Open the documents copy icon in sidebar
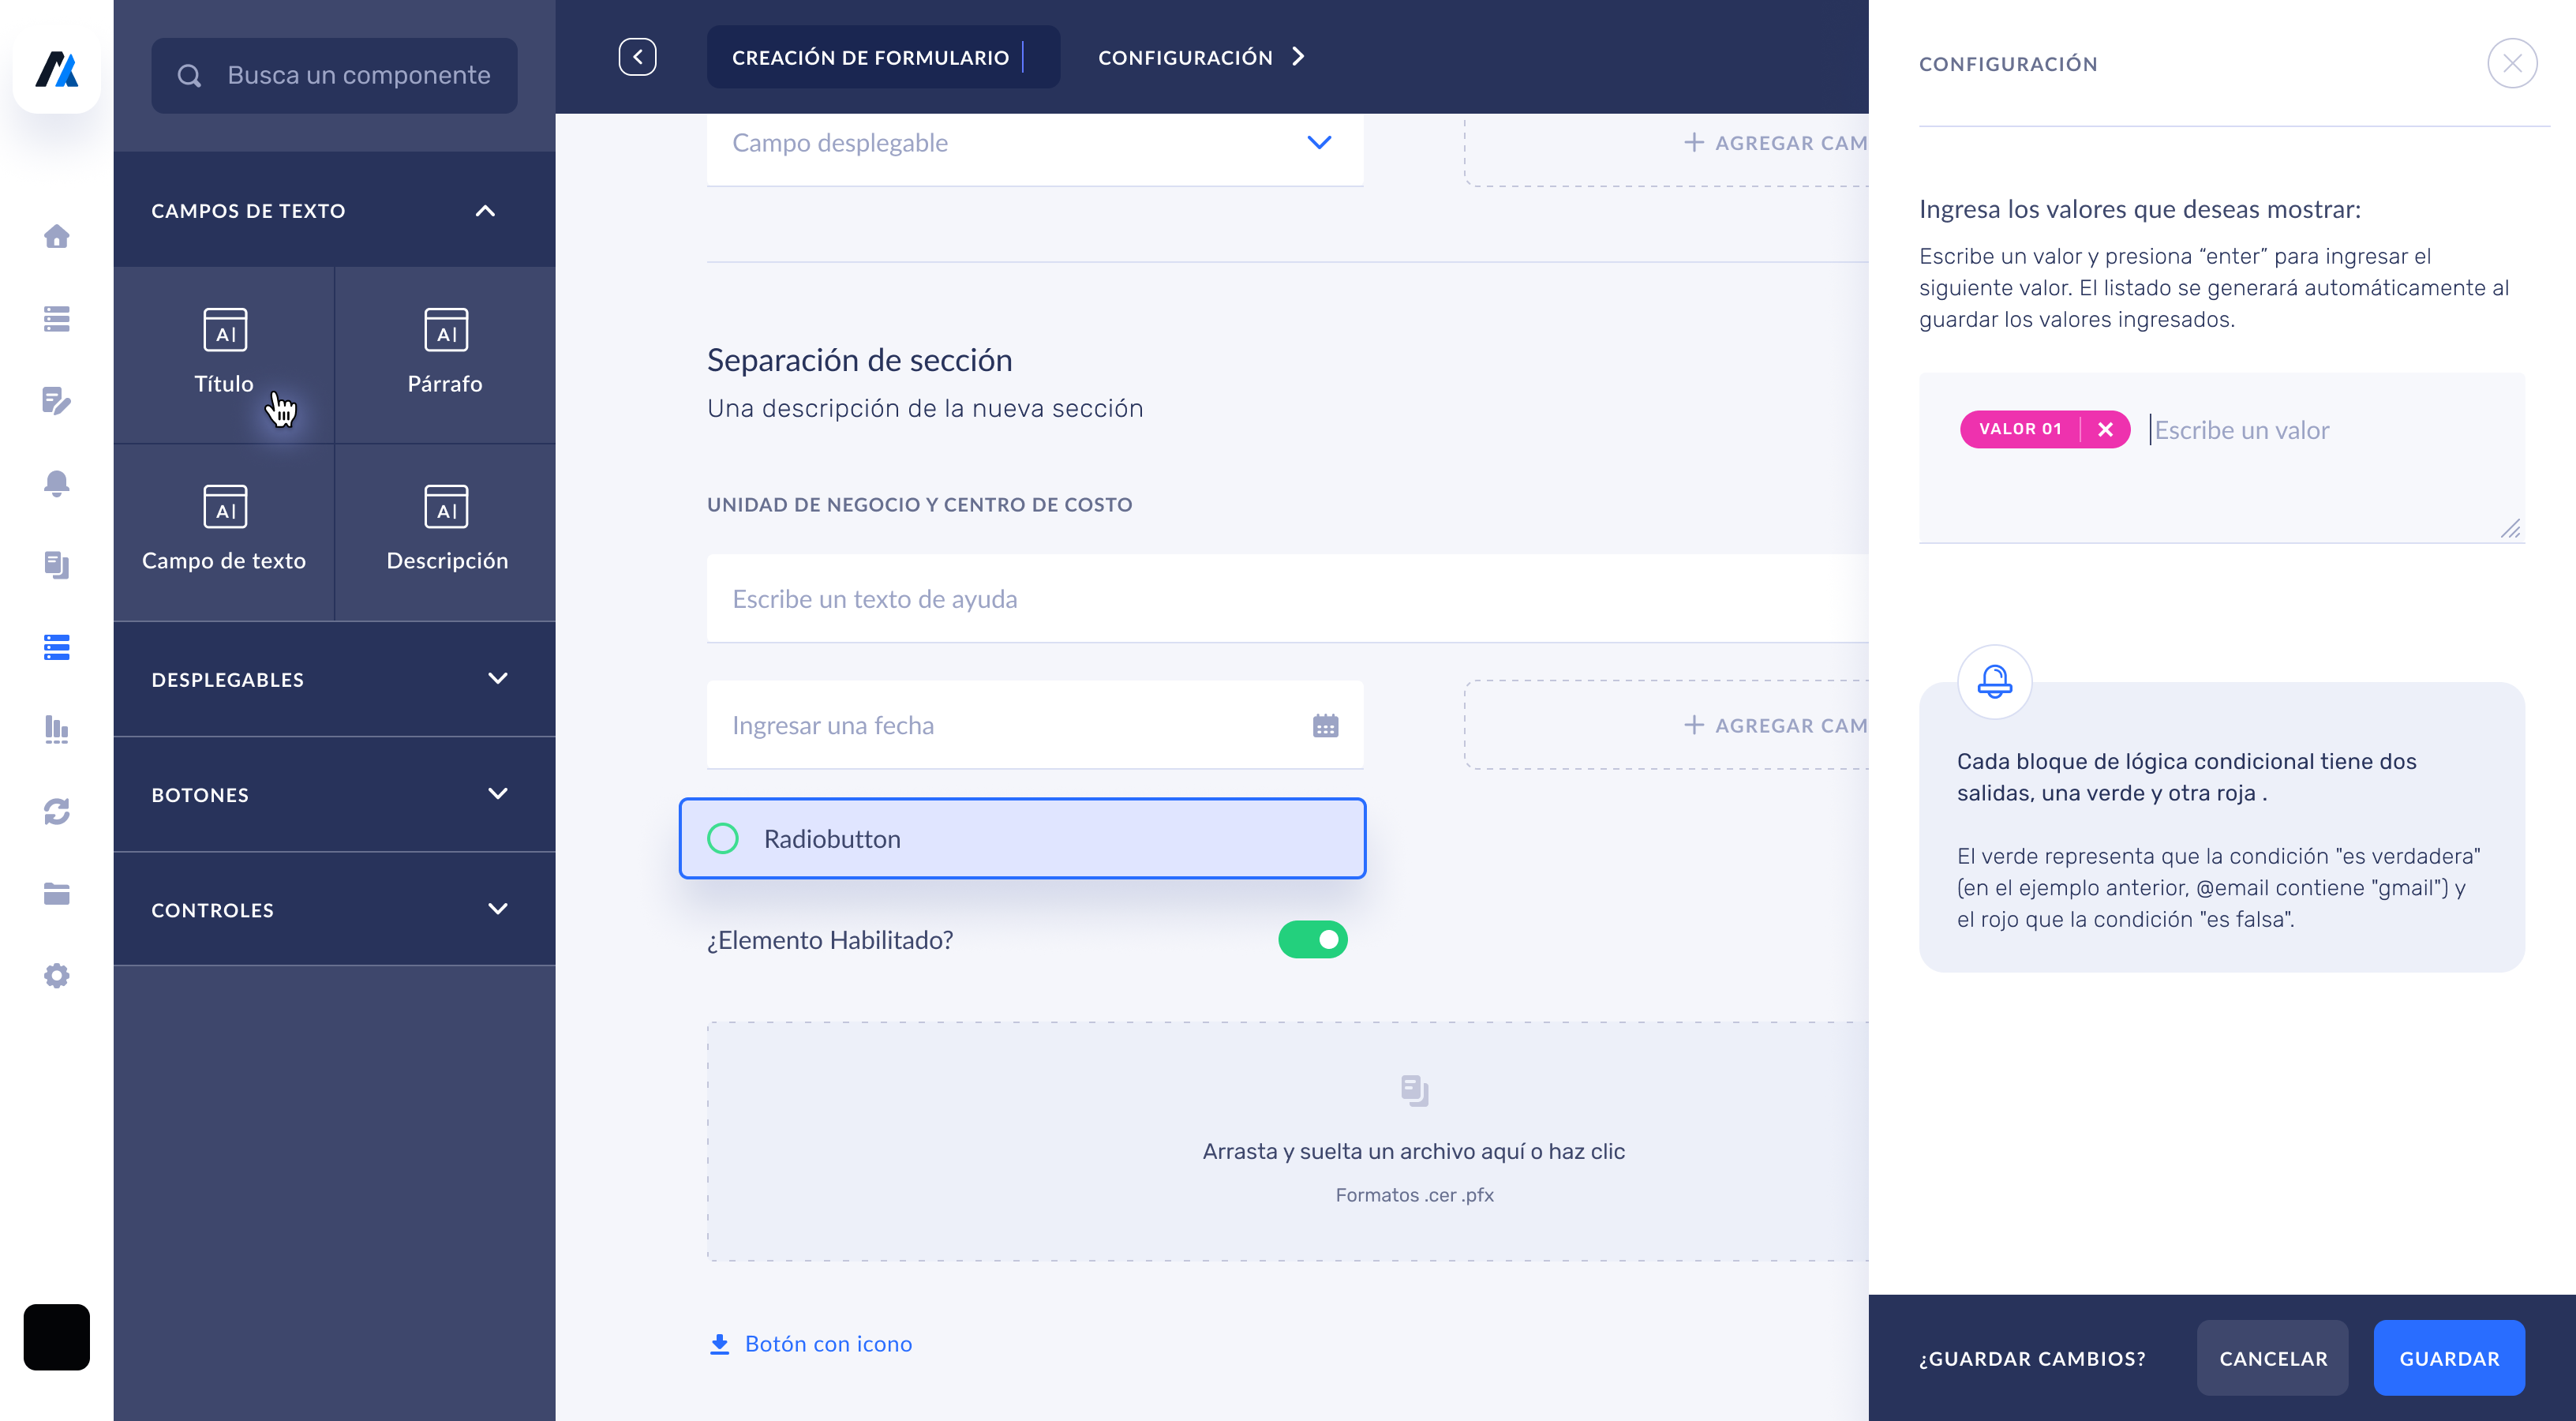This screenshot has height=1421, width=2576. pos(57,566)
